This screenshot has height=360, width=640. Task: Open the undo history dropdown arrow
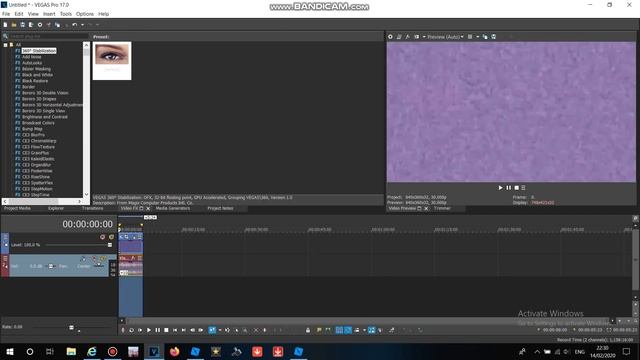tap(82, 25)
